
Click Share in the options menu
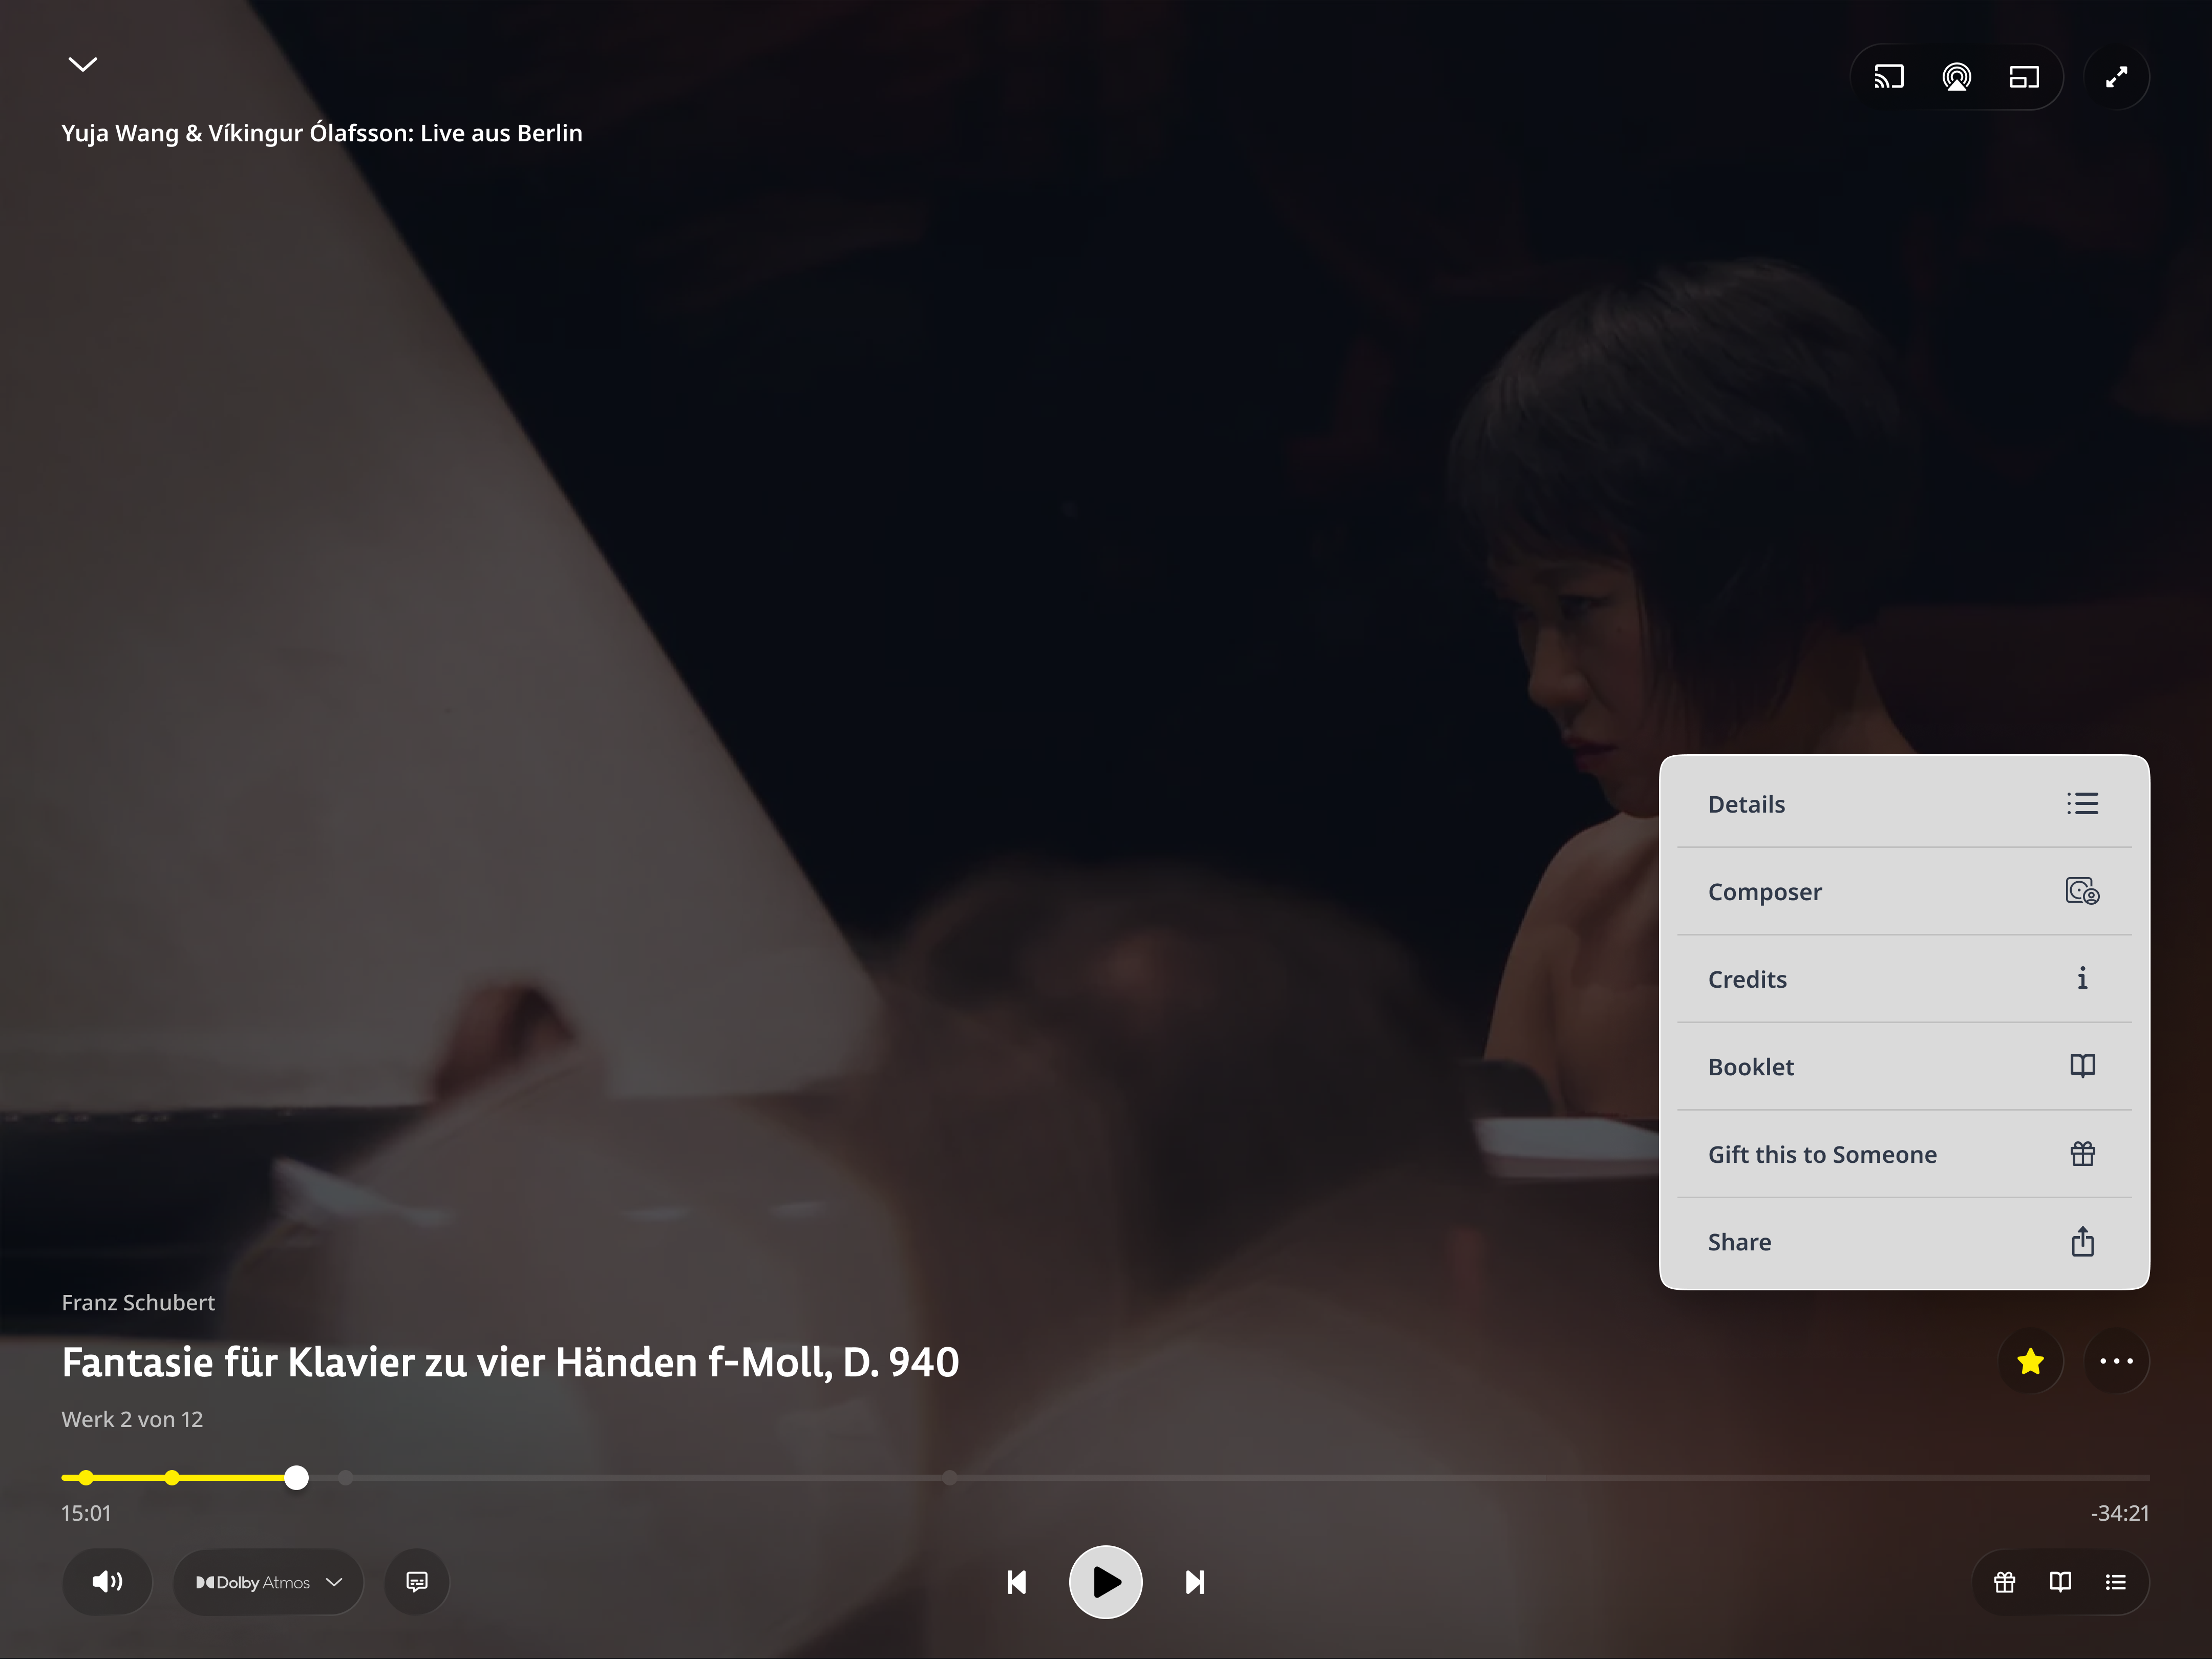pyautogui.click(x=1902, y=1241)
